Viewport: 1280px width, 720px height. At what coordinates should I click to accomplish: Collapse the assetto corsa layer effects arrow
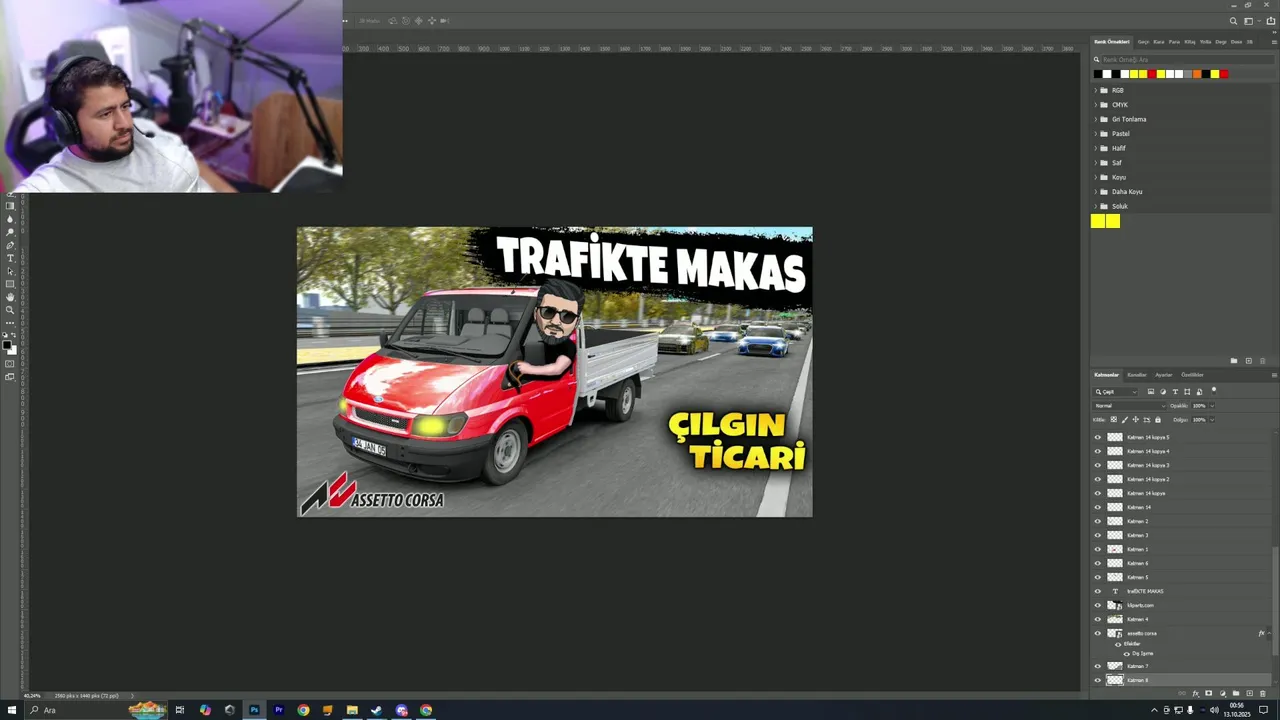click(1269, 633)
